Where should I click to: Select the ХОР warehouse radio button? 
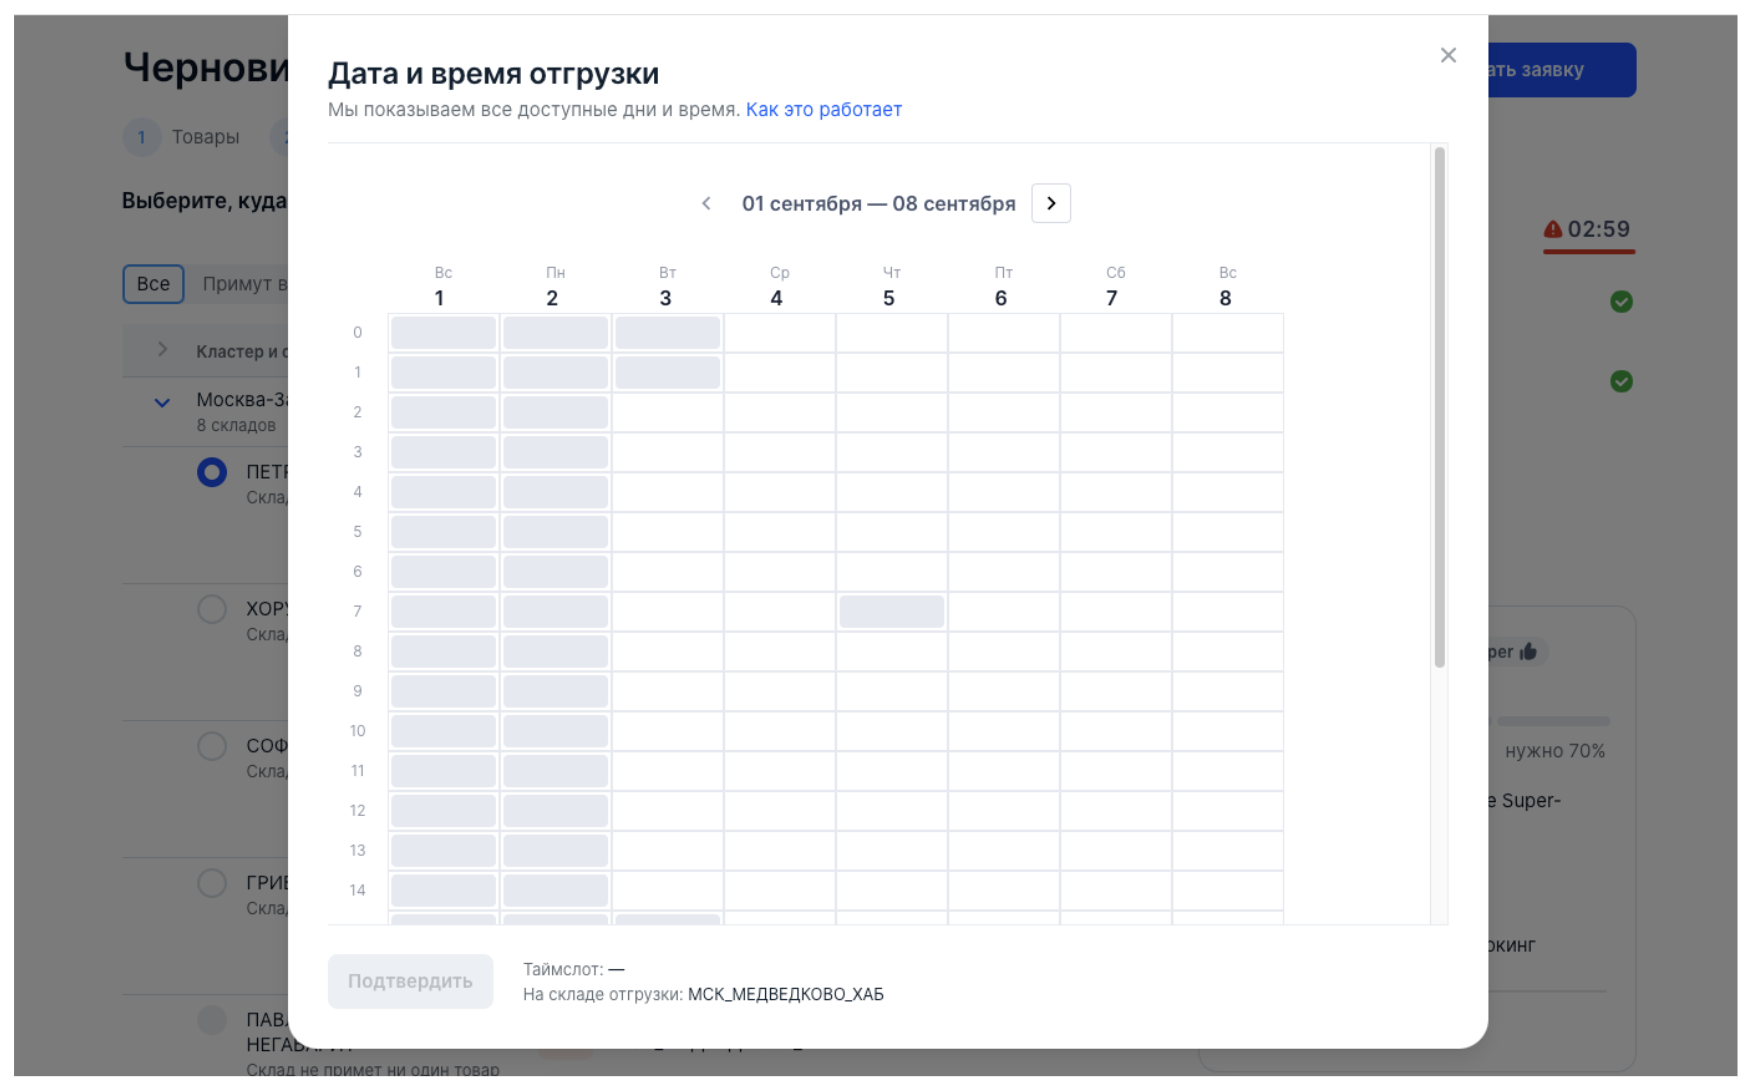[x=212, y=609]
